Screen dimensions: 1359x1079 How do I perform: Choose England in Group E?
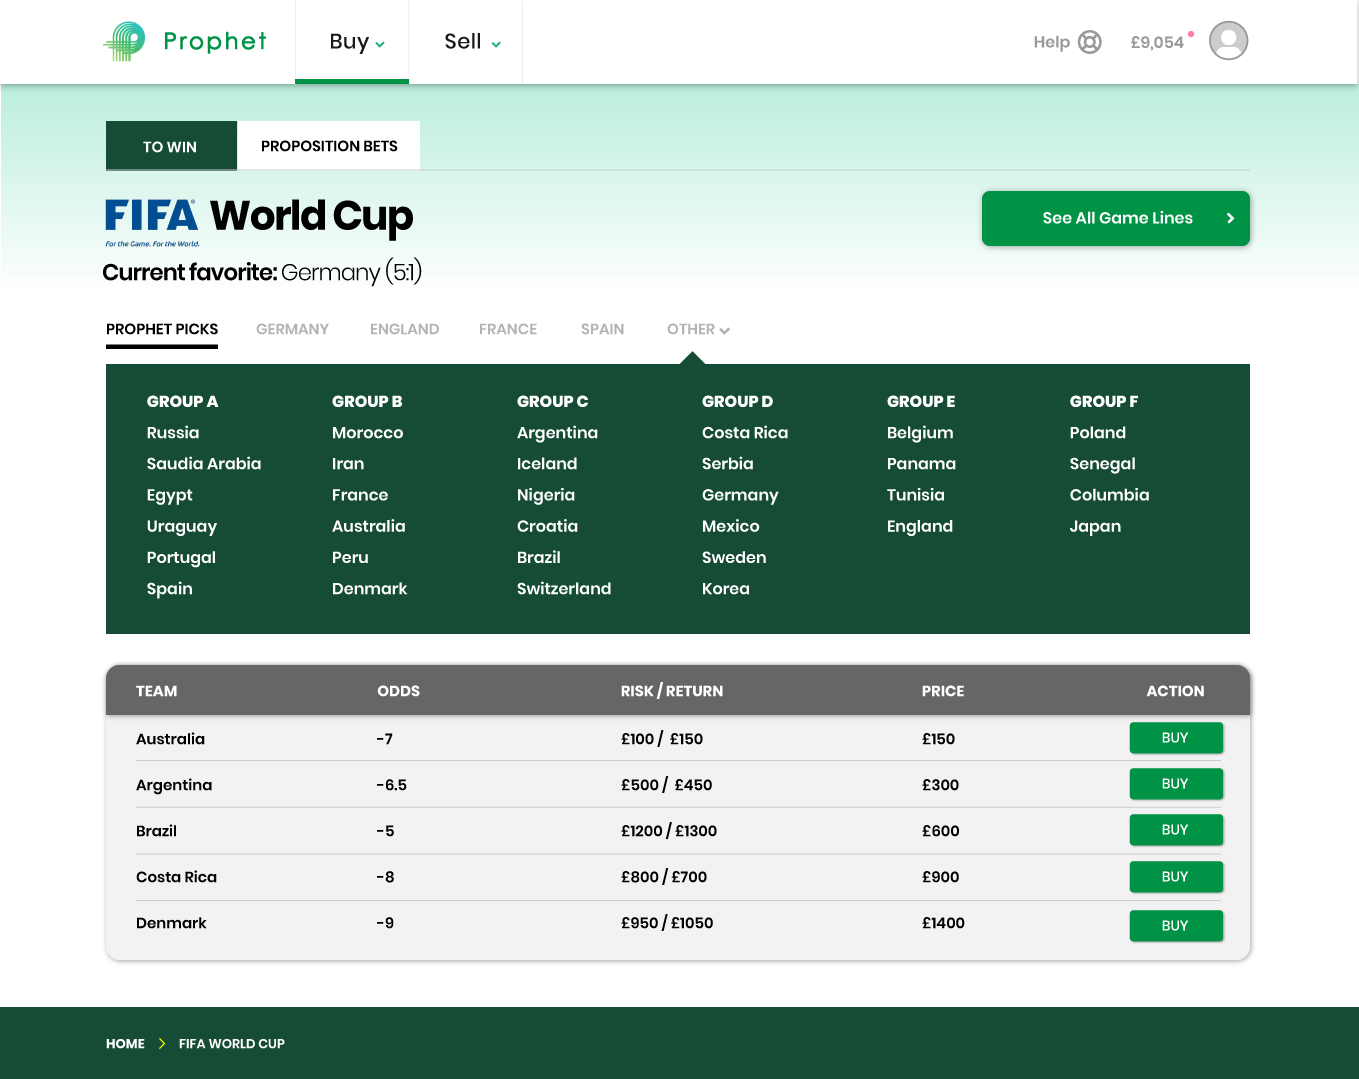(x=920, y=526)
